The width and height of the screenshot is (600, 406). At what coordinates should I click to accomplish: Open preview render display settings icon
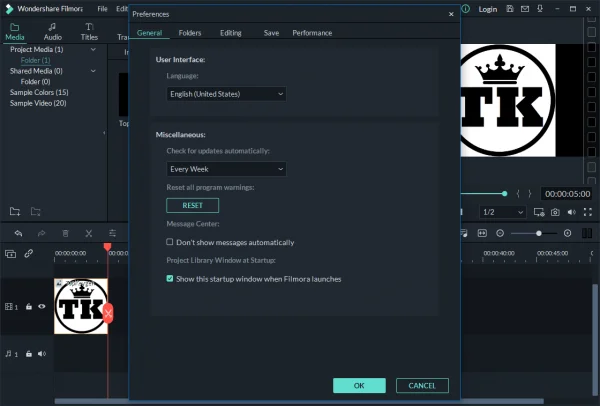(539, 212)
